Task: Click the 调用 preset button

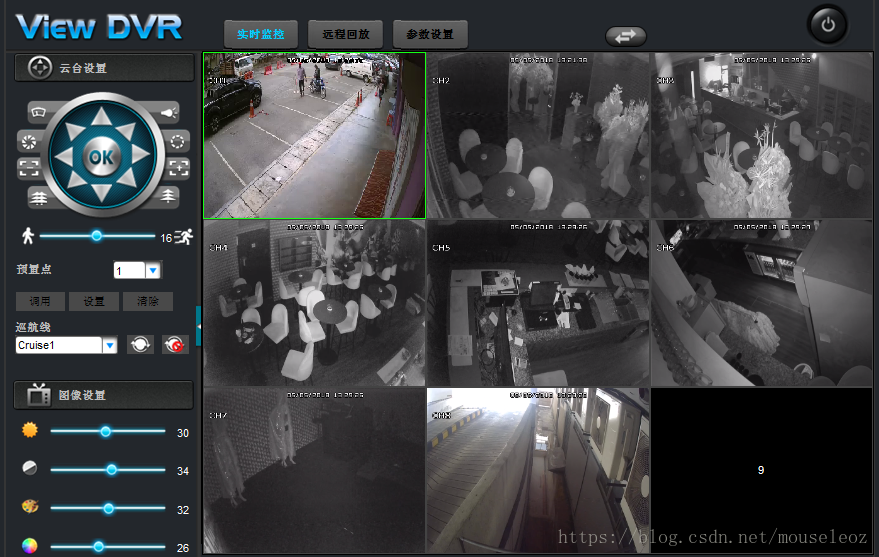Action: click(41, 301)
